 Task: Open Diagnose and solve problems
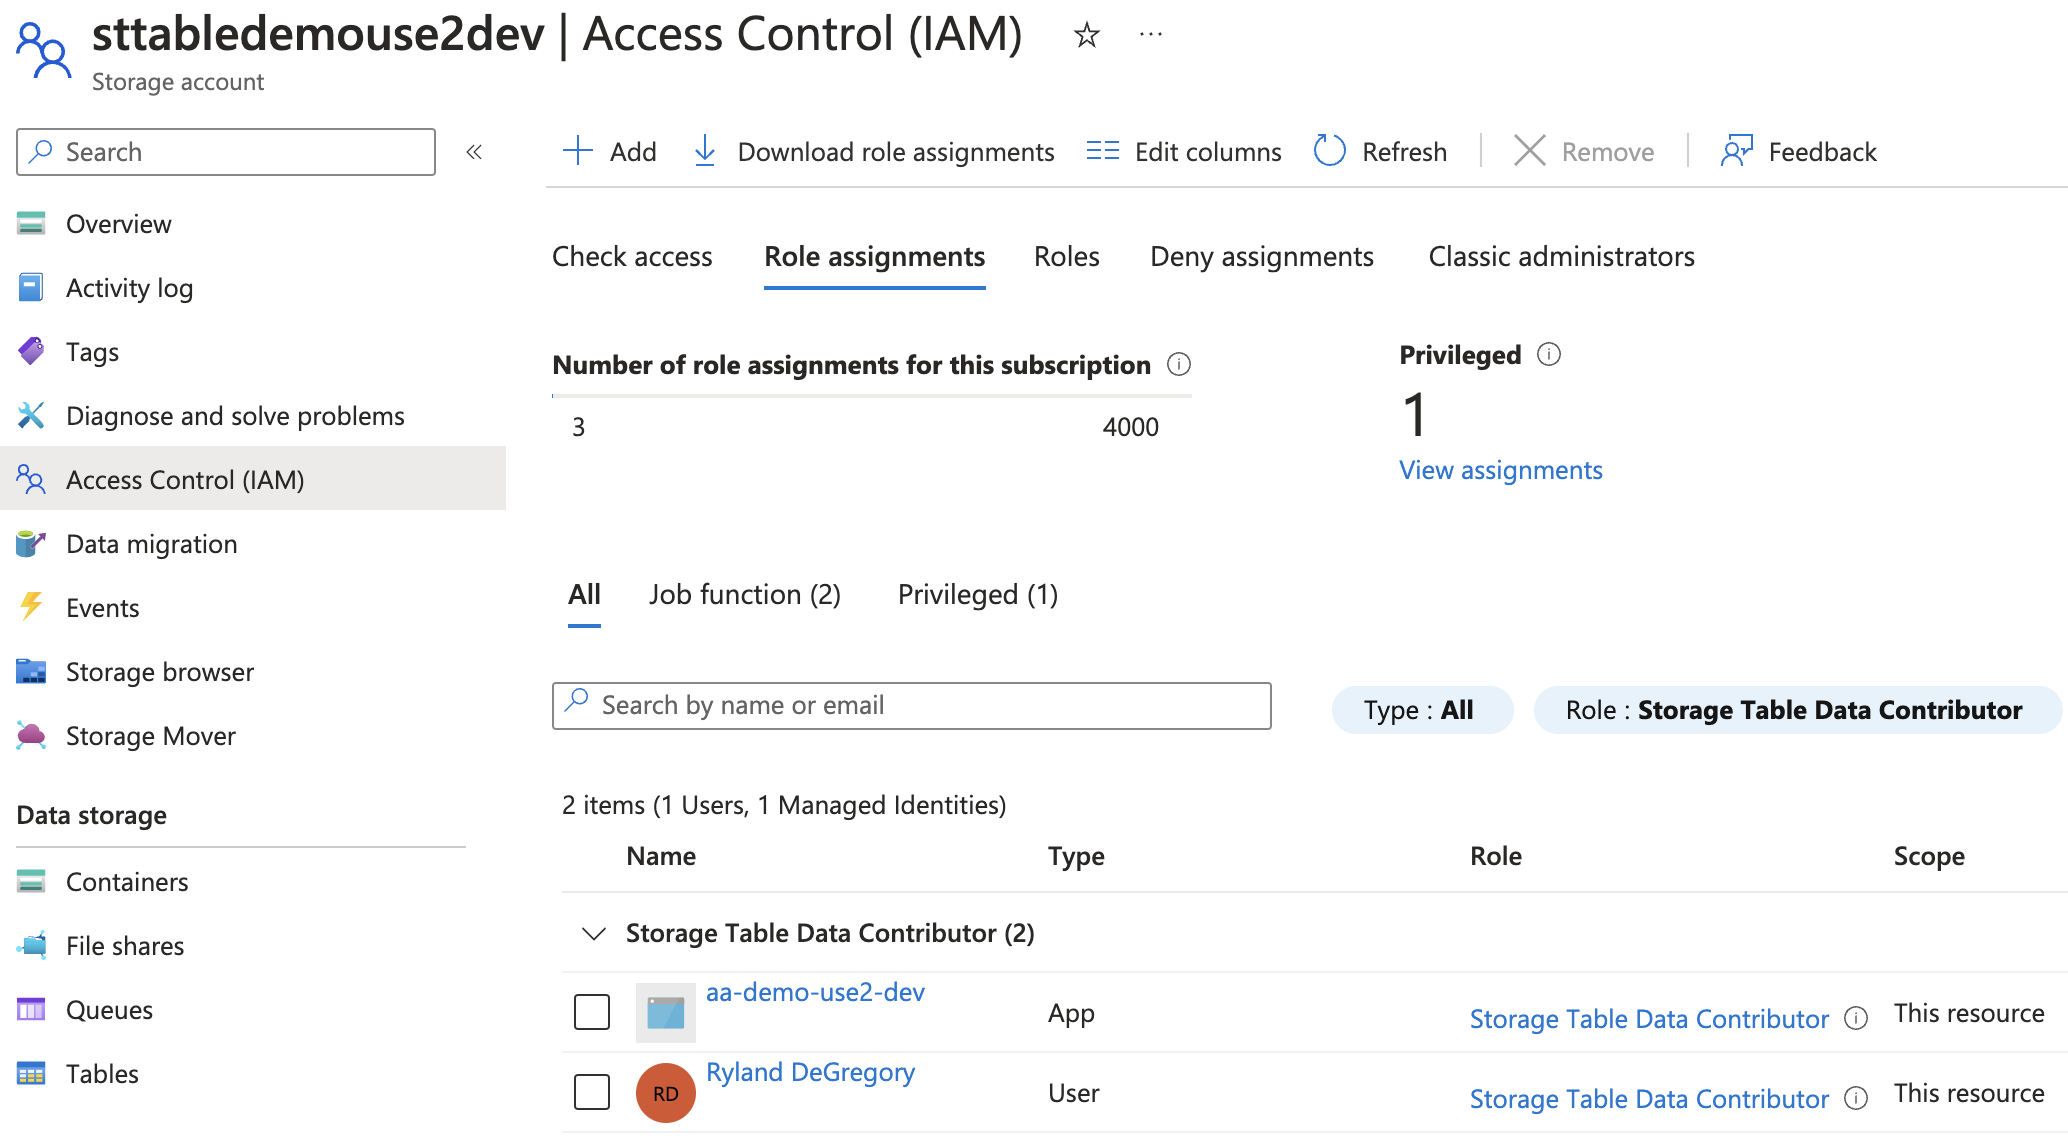[235, 415]
